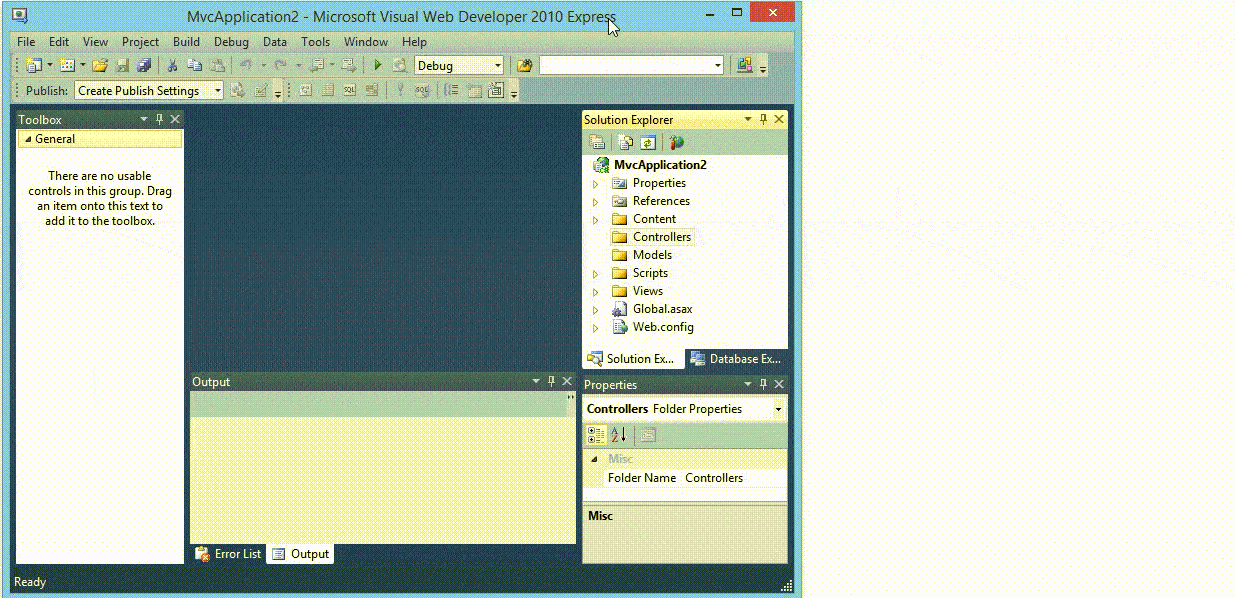The width and height of the screenshot is (1235, 598).
Task: Open the Window menu
Action: tap(366, 42)
